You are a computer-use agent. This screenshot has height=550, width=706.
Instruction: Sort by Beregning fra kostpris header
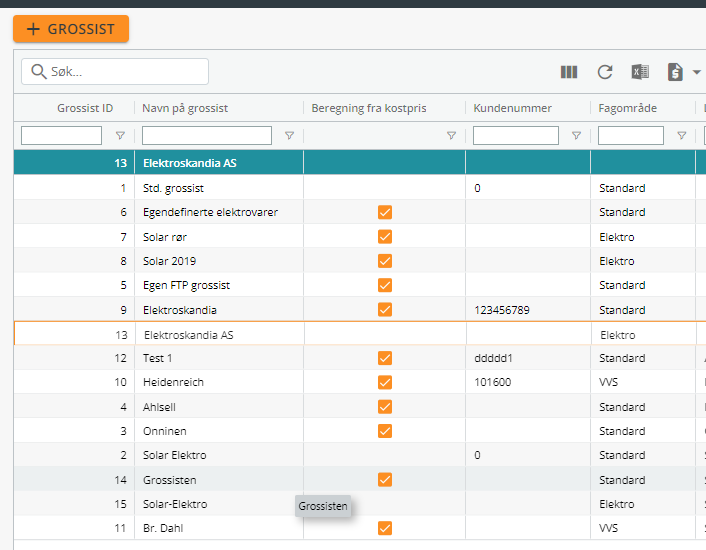tap(369, 108)
